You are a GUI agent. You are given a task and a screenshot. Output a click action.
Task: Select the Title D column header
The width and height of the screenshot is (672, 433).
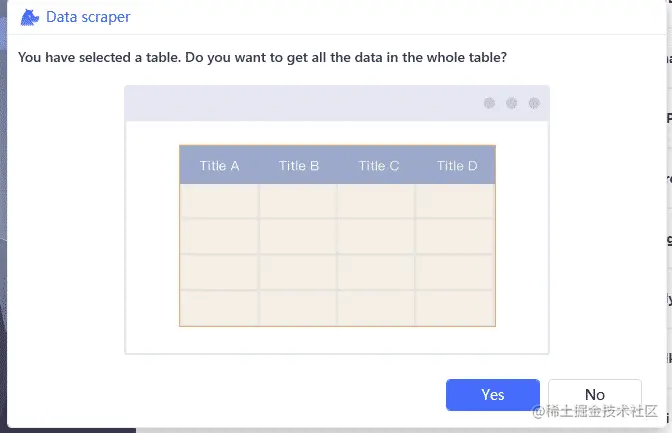[457, 166]
